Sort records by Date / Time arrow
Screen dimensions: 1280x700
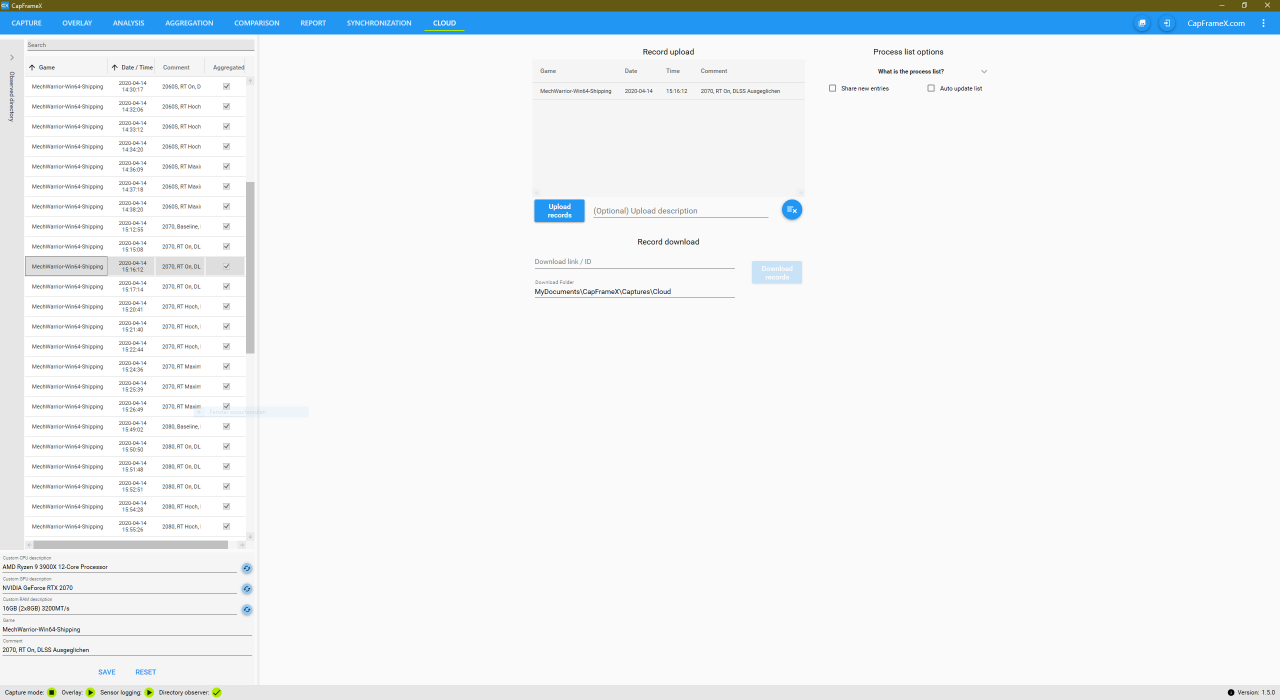point(114,67)
